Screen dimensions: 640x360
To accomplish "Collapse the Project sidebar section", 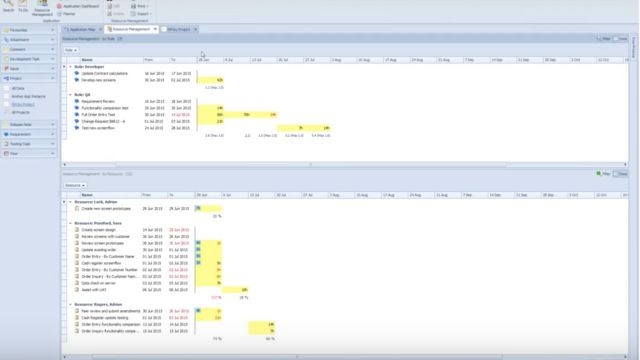I will click(29, 78).
